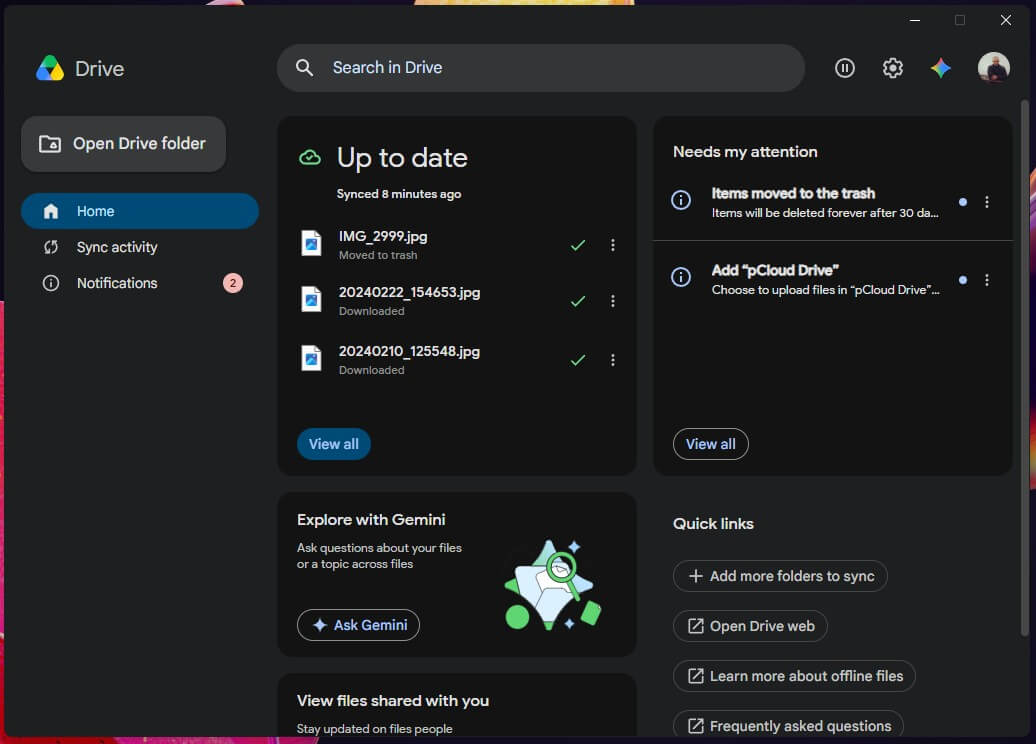Click the search magnifier icon

pos(305,67)
